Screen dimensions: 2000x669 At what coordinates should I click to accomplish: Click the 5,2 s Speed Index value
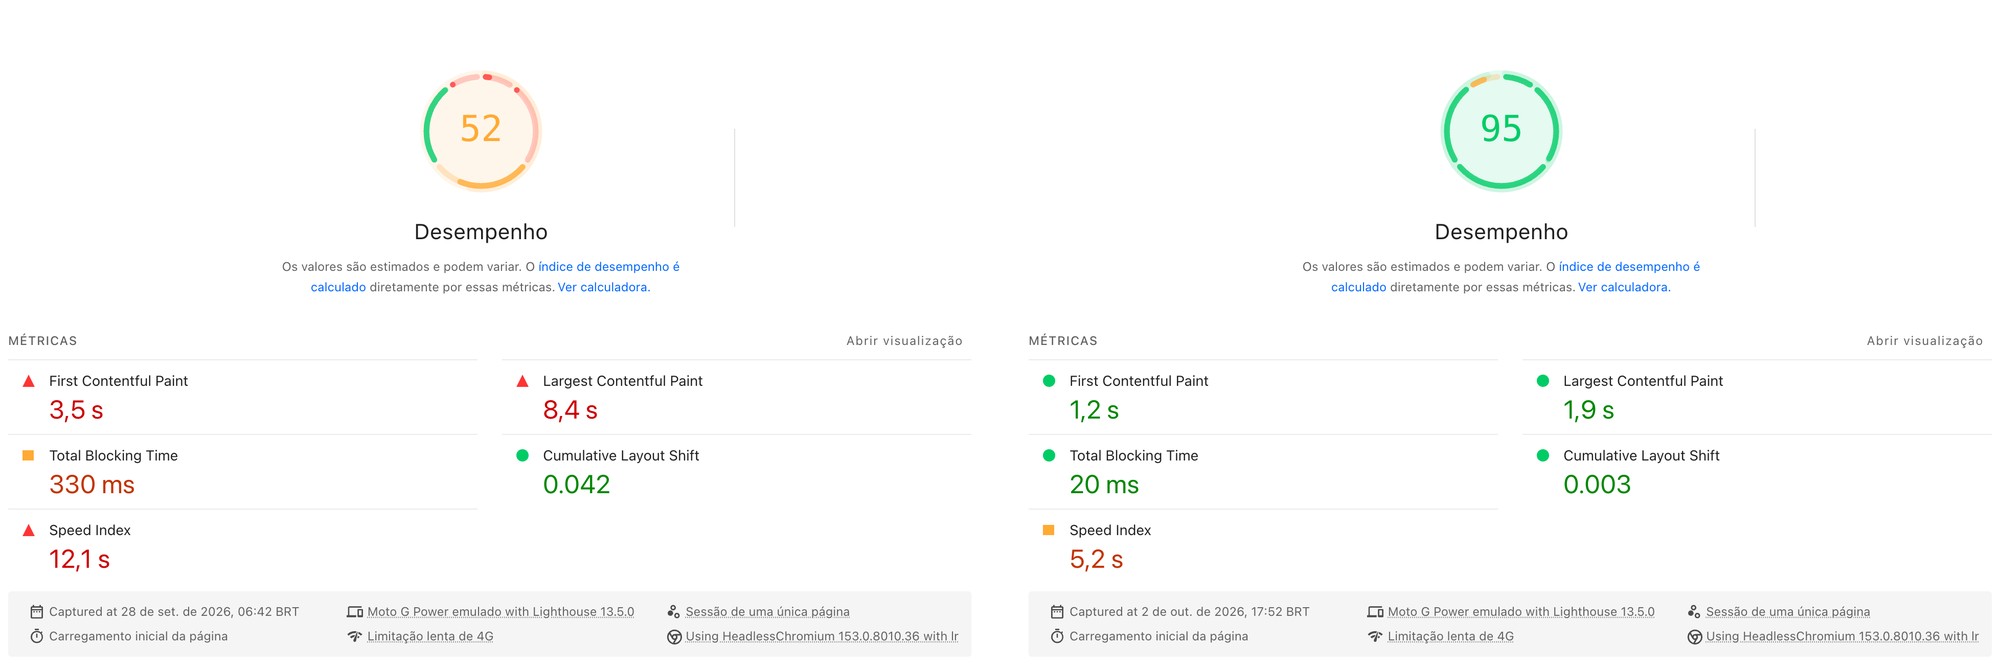pyautogui.click(x=1096, y=560)
